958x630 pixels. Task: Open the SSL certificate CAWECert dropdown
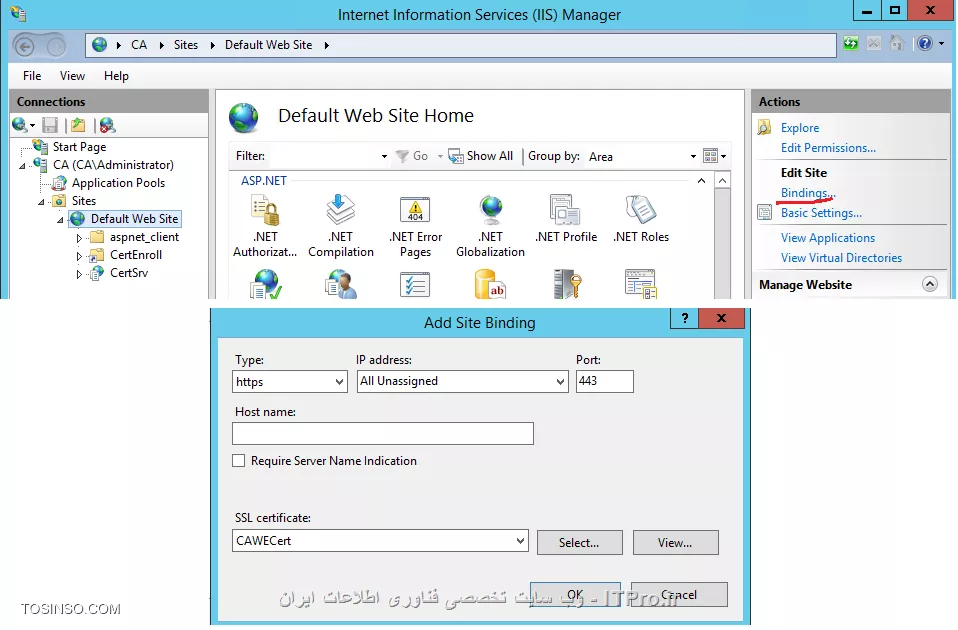[380, 541]
